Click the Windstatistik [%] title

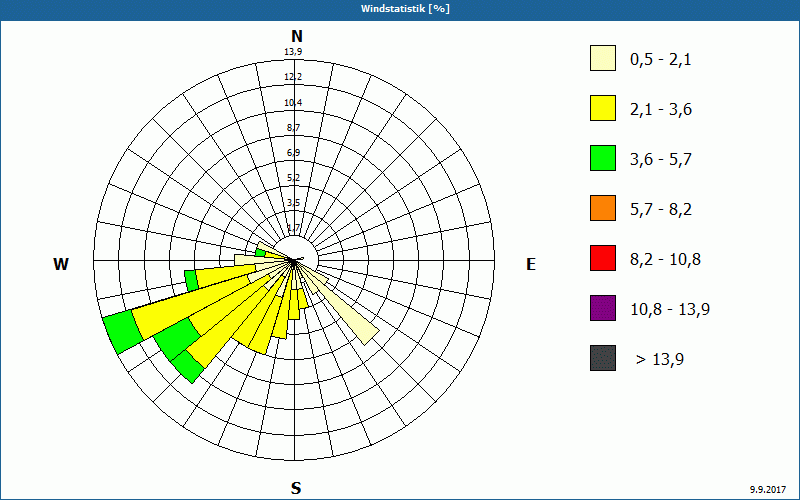[x=405, y=9]
